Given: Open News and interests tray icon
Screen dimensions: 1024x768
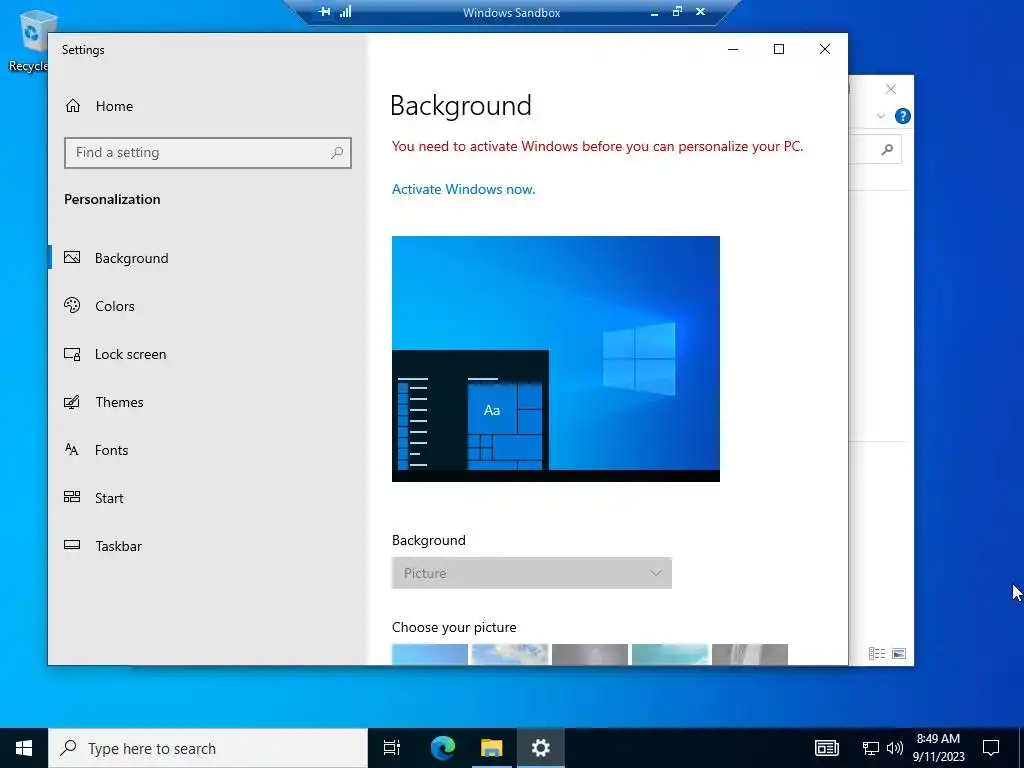Looking at the screenshot, I should pyautogui.click(x=826, y=748).
